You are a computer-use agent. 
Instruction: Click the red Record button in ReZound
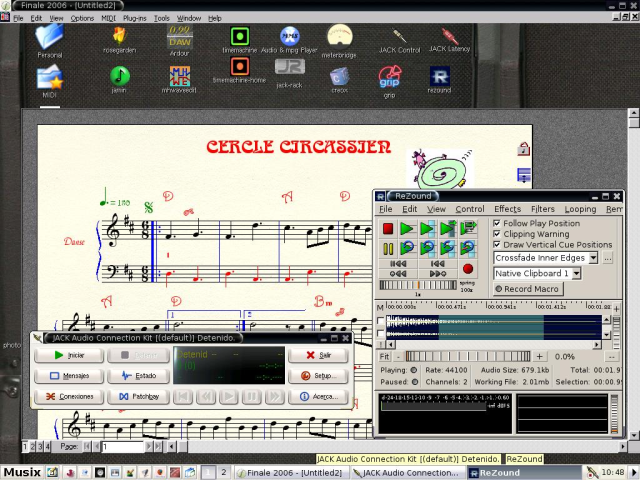coord(467,269)
